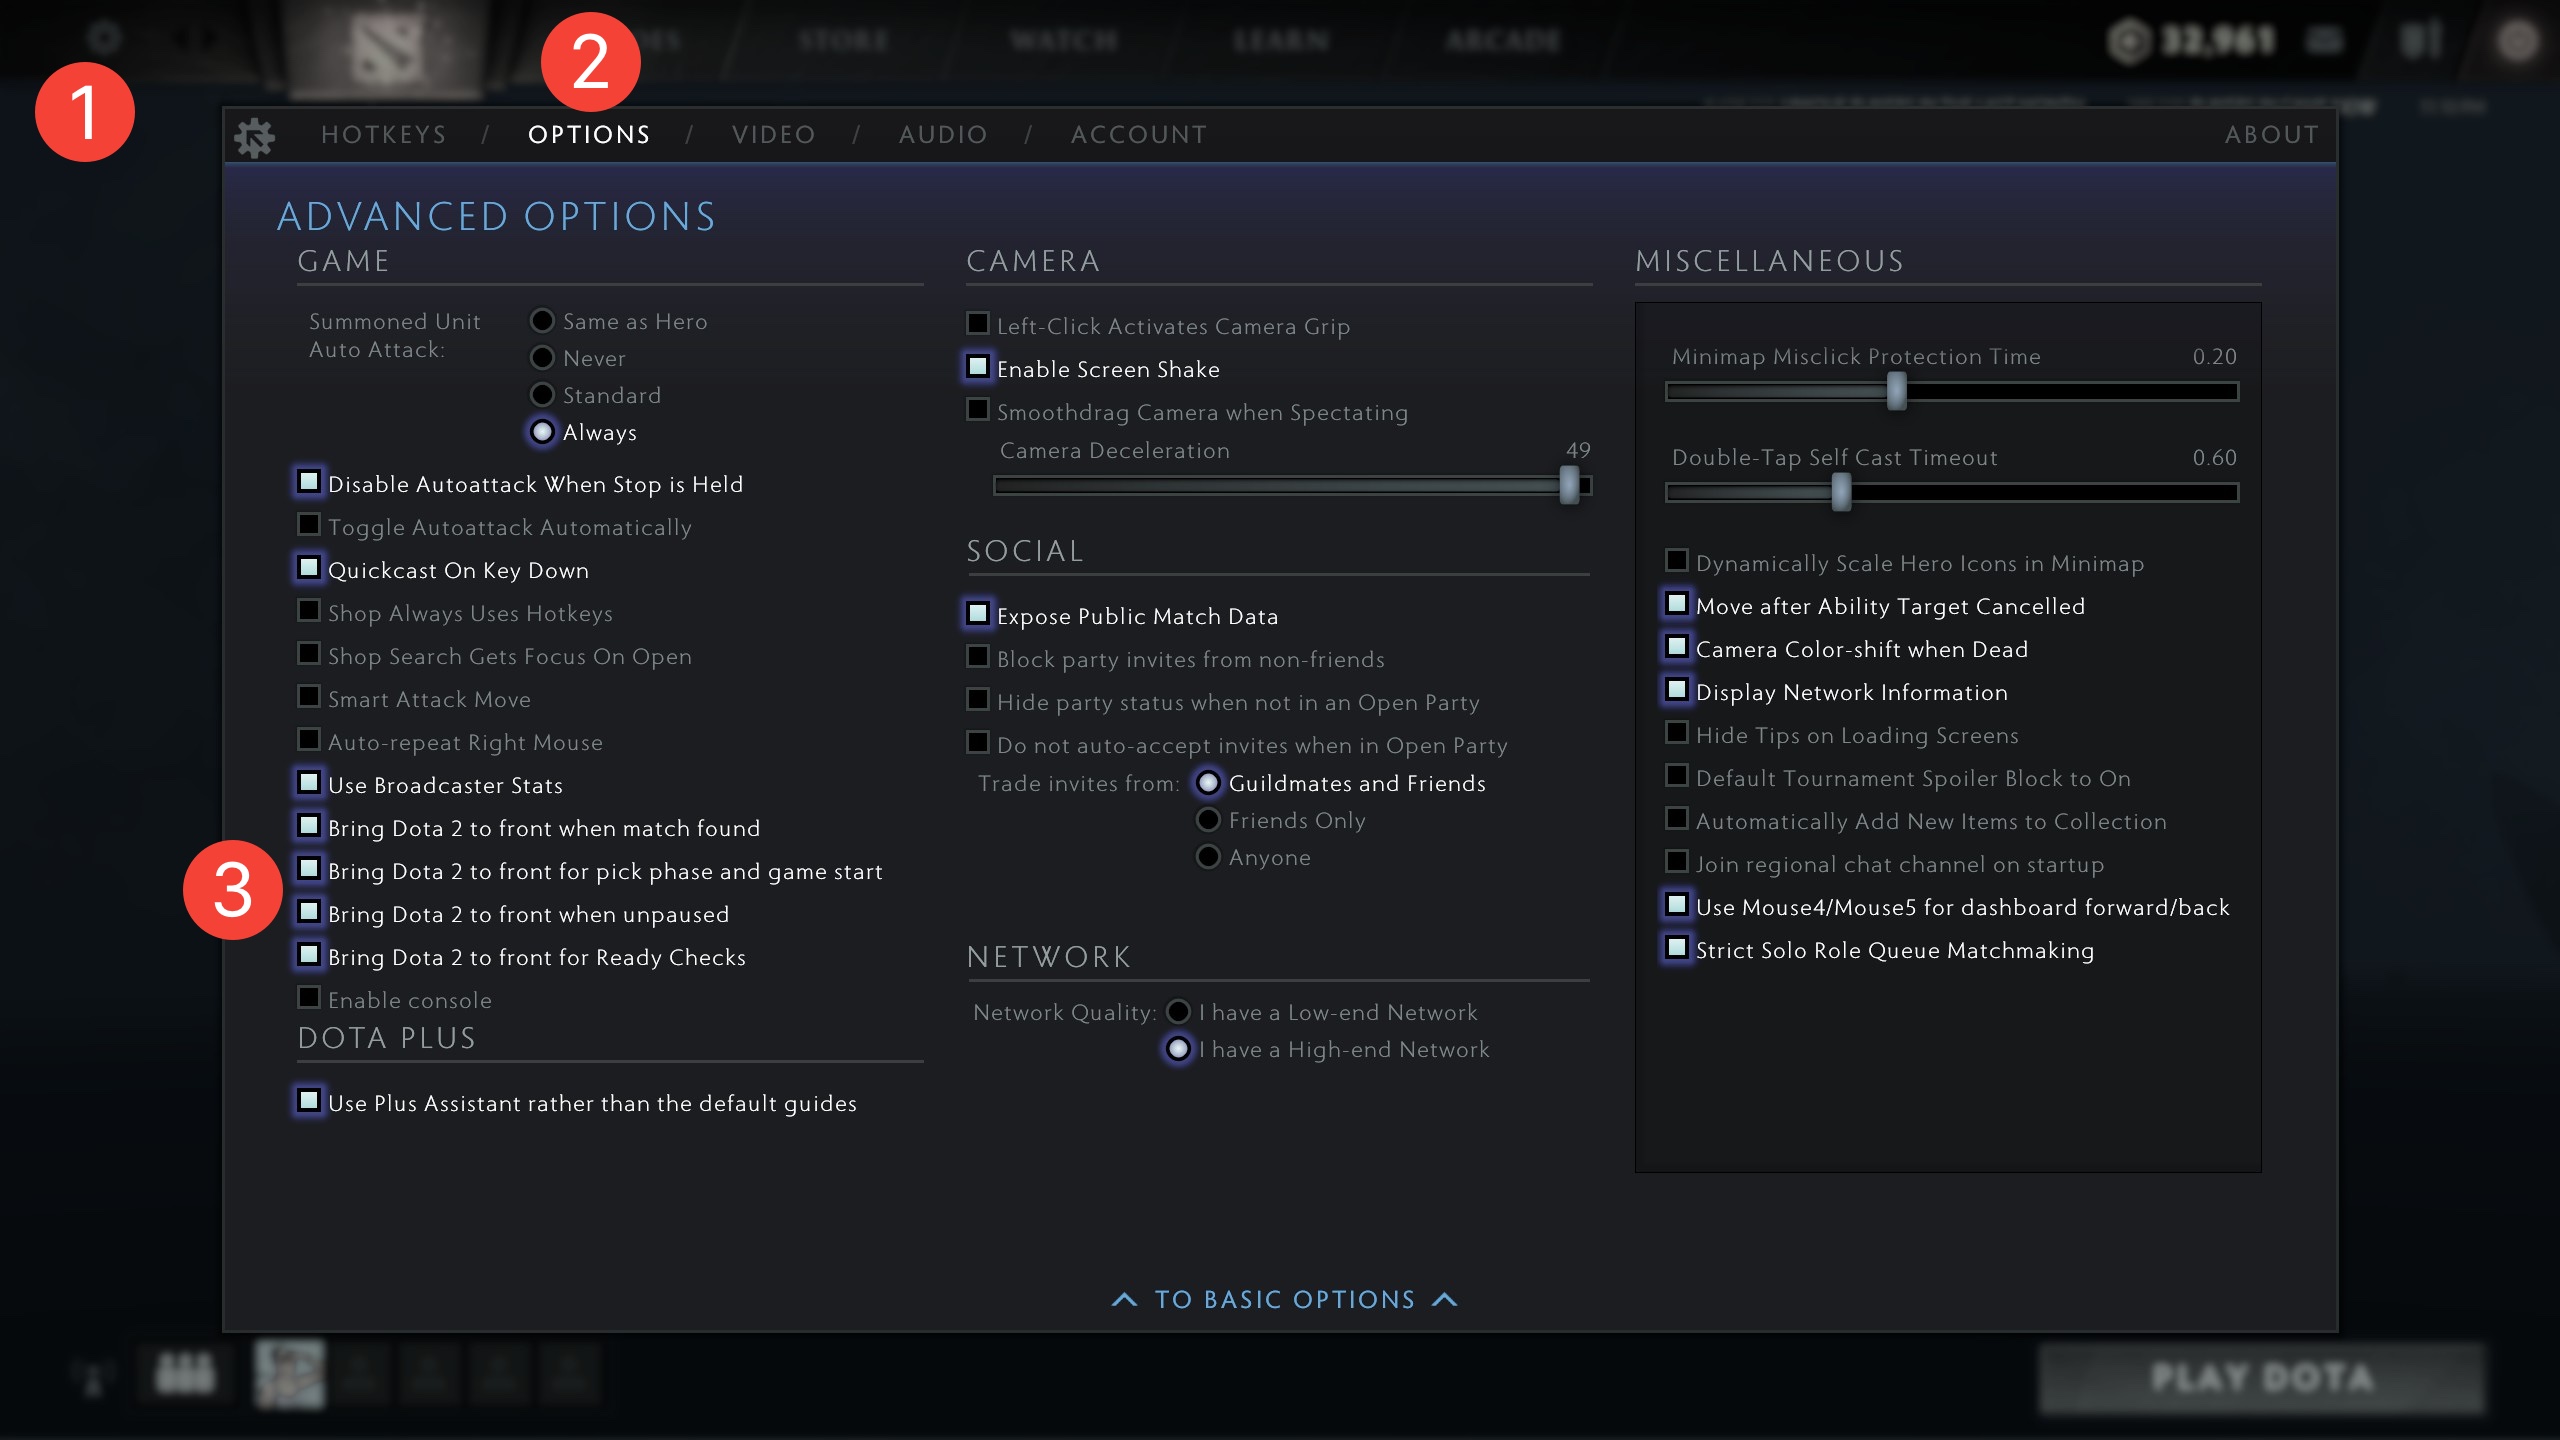Select the Options tab
Image resolution: width=2560 pixels, height=1440 pixels.
[x=589, y=135]
